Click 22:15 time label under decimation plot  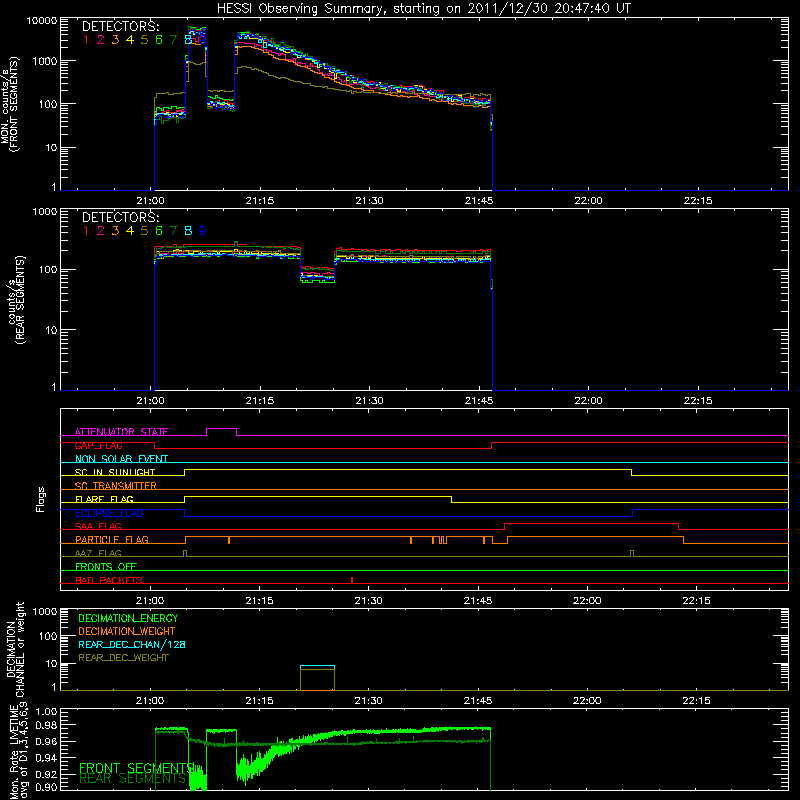[696, 701]
